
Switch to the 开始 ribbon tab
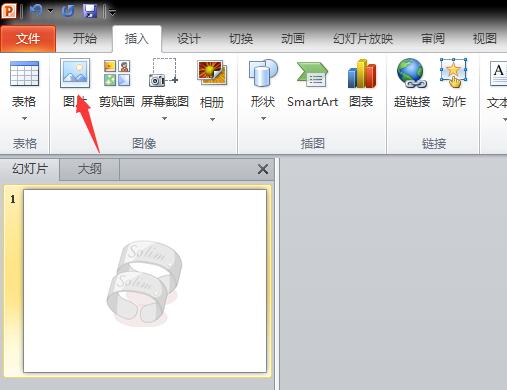(x=85, y=39)
